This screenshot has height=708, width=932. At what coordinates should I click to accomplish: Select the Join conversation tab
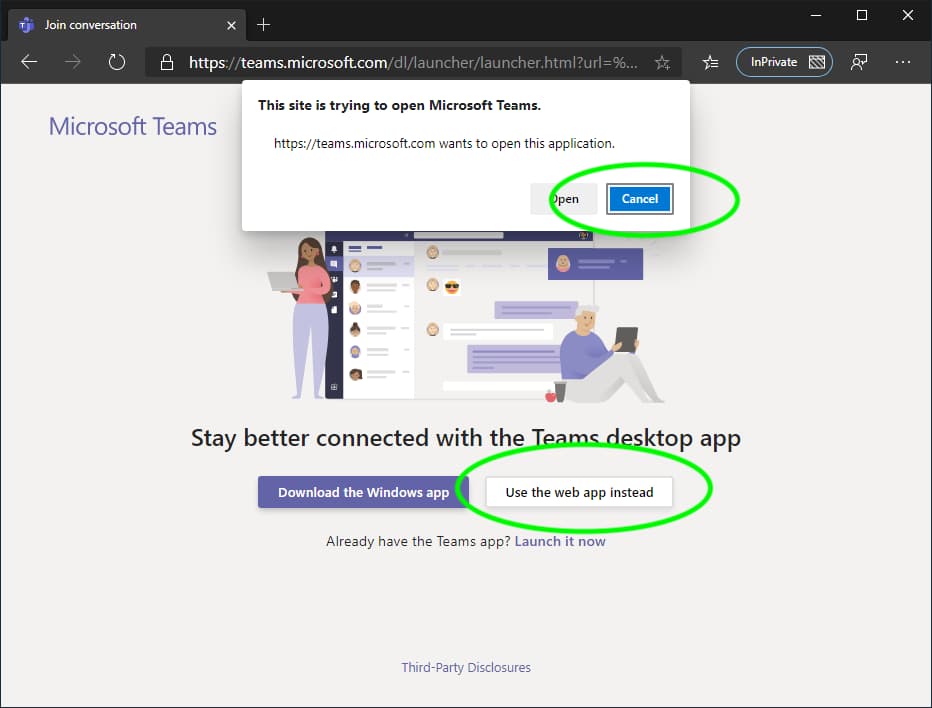click(x=110, y=24)
